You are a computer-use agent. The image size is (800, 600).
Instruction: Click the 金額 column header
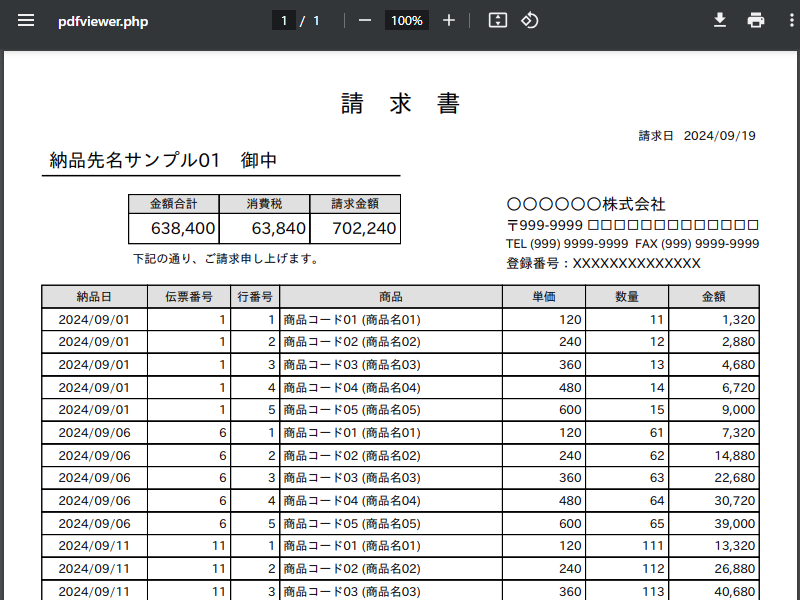714,296
